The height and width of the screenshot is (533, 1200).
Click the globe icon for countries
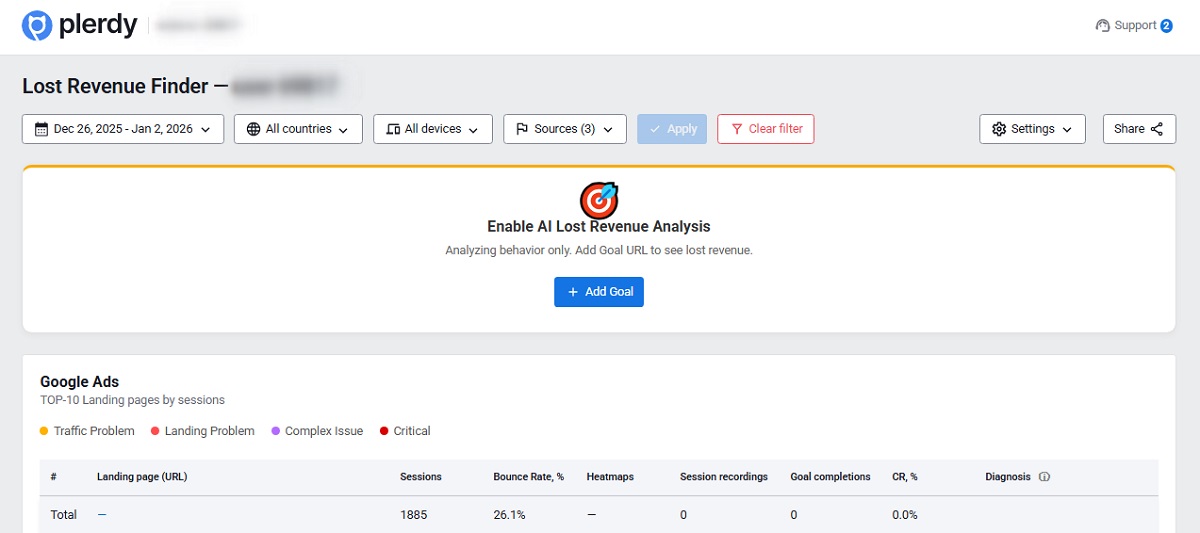point(253,129)
